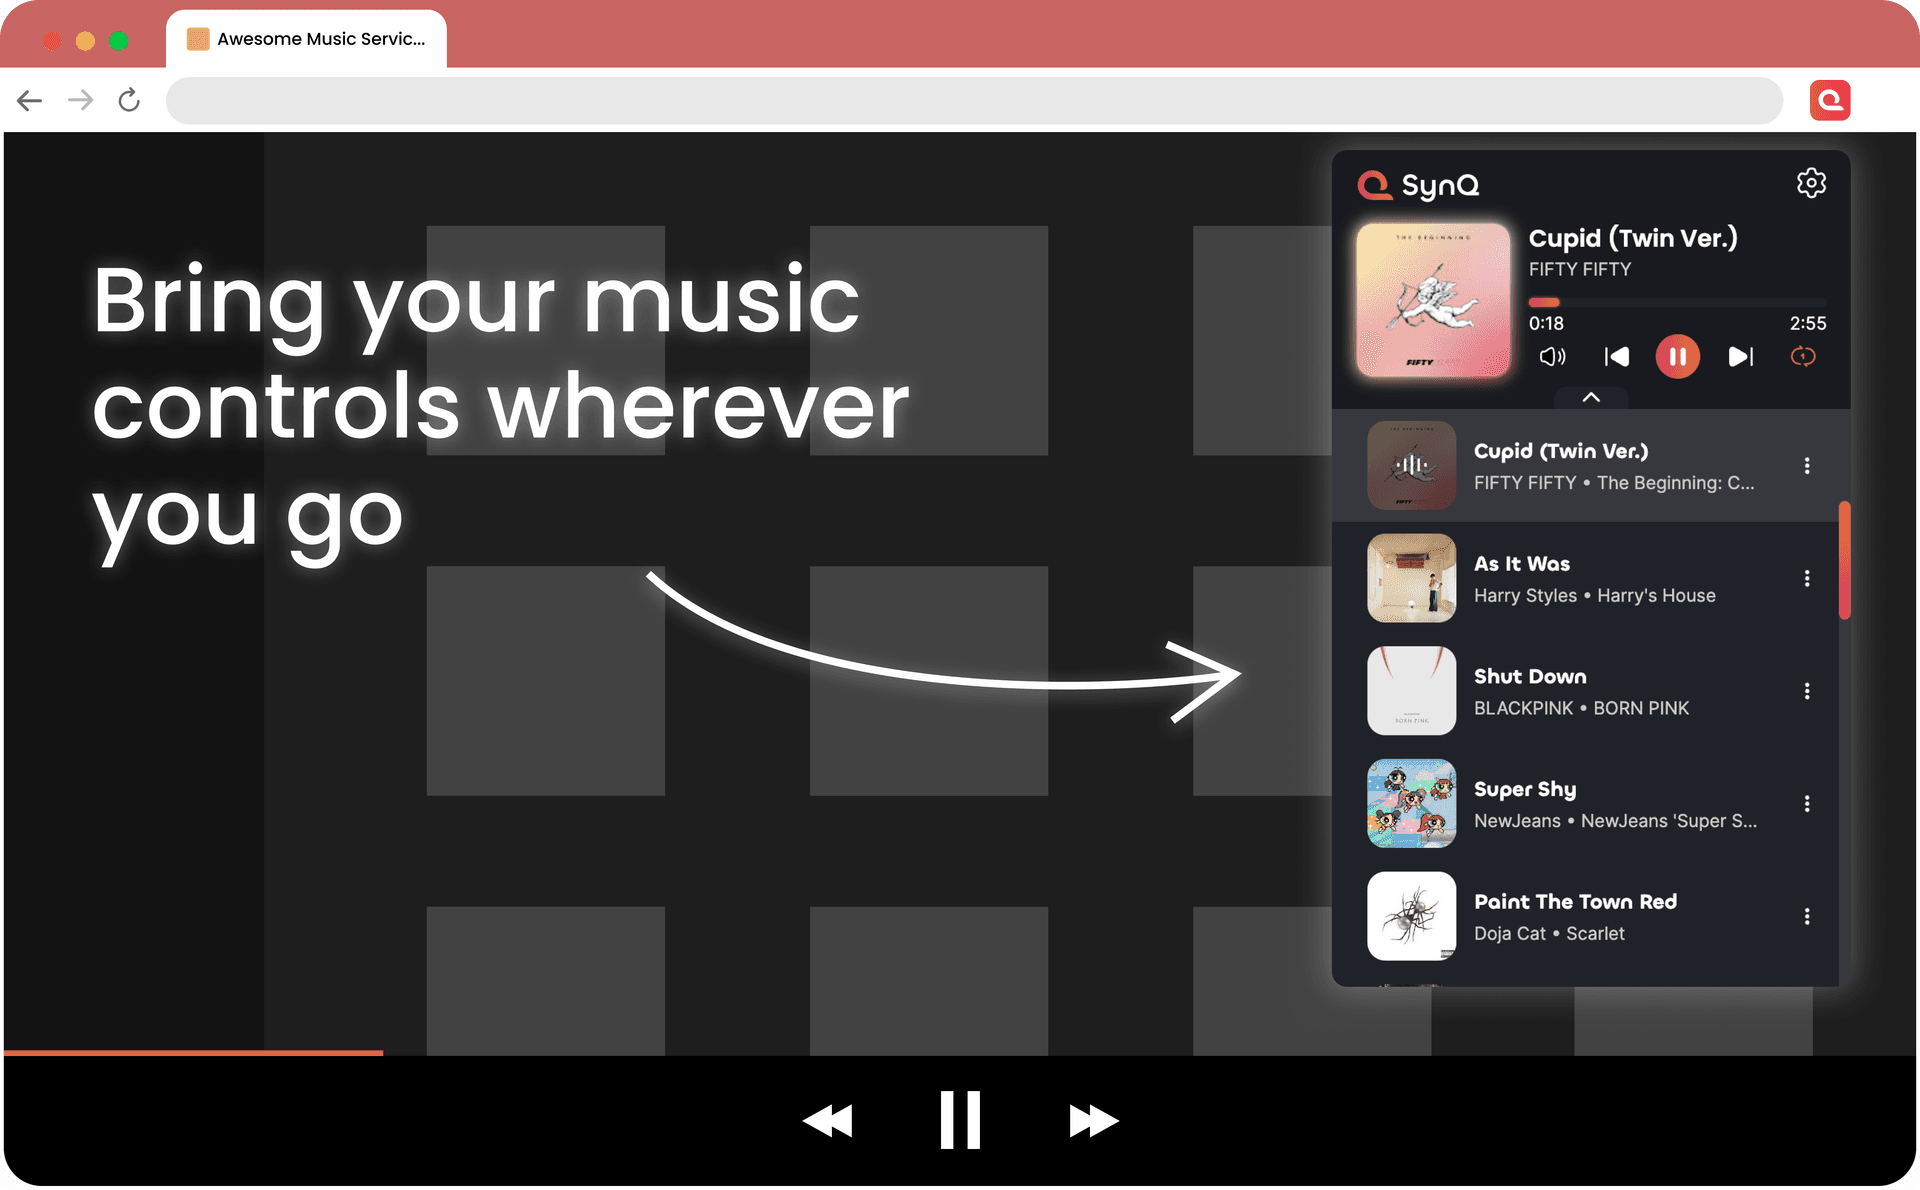Select Cupid queue row thumbnail
The image size is (1920, 1190).
(1411, 466)
